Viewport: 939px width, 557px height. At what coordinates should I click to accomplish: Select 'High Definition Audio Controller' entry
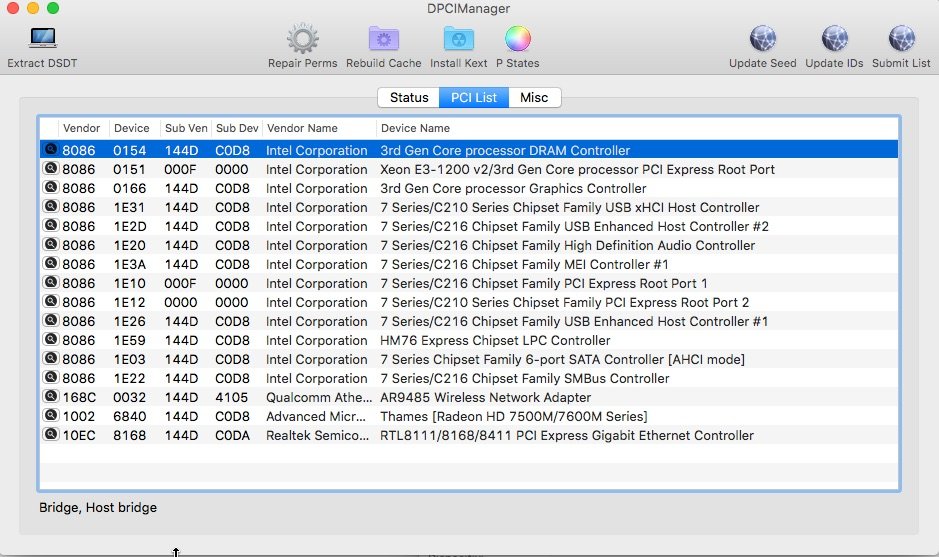(x=568, y=246)
